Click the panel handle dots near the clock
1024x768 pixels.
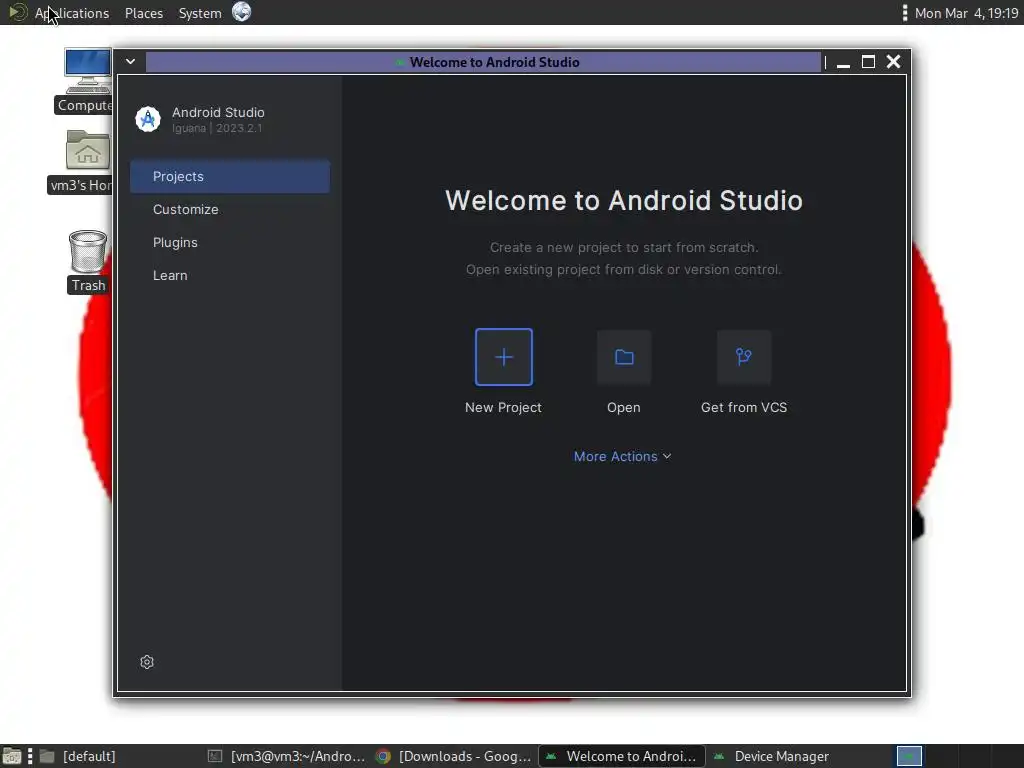coord(904,12)
